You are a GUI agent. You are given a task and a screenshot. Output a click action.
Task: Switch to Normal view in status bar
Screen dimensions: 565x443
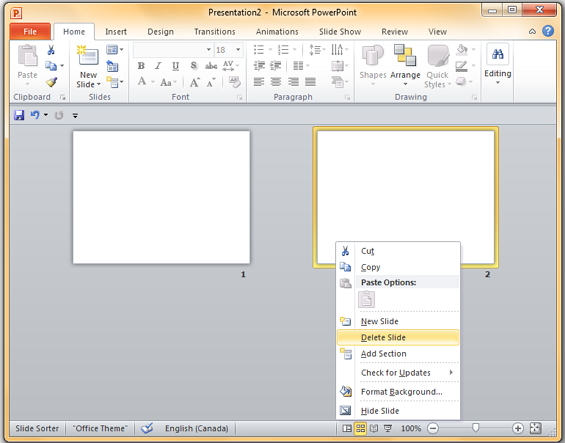347,428
